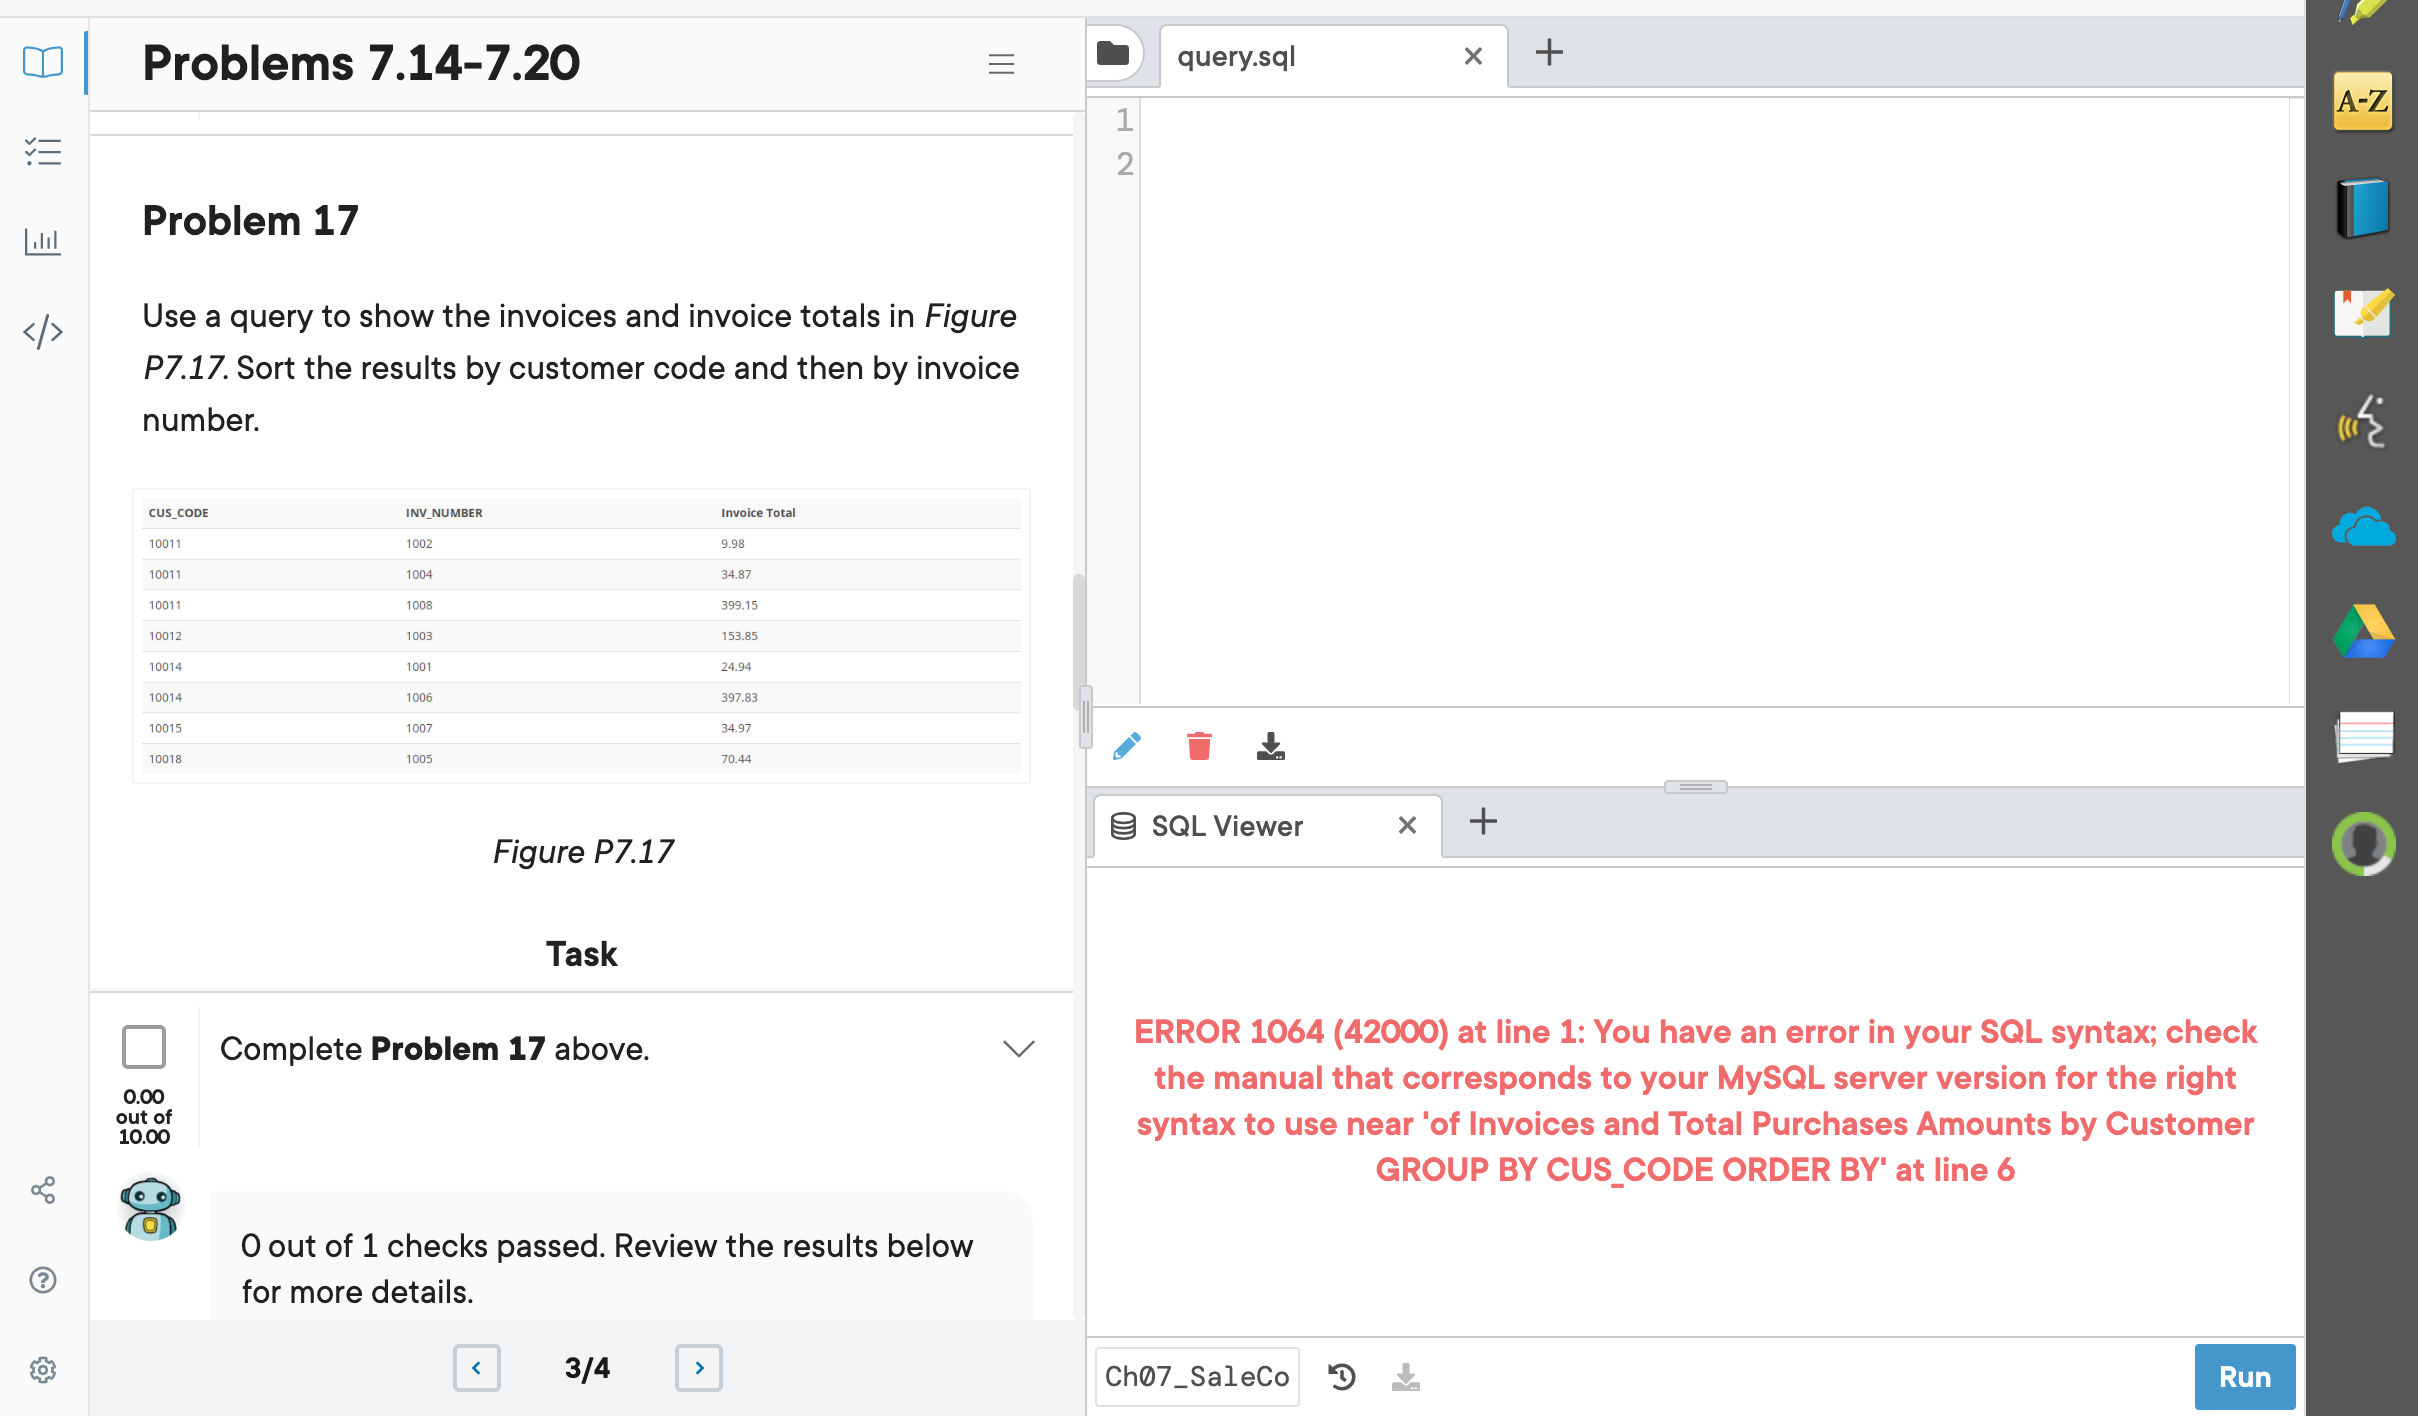Open the Problems panel hamburger menu
The height and width of the screenshot is (1416, 2418).
point(1001,64)
